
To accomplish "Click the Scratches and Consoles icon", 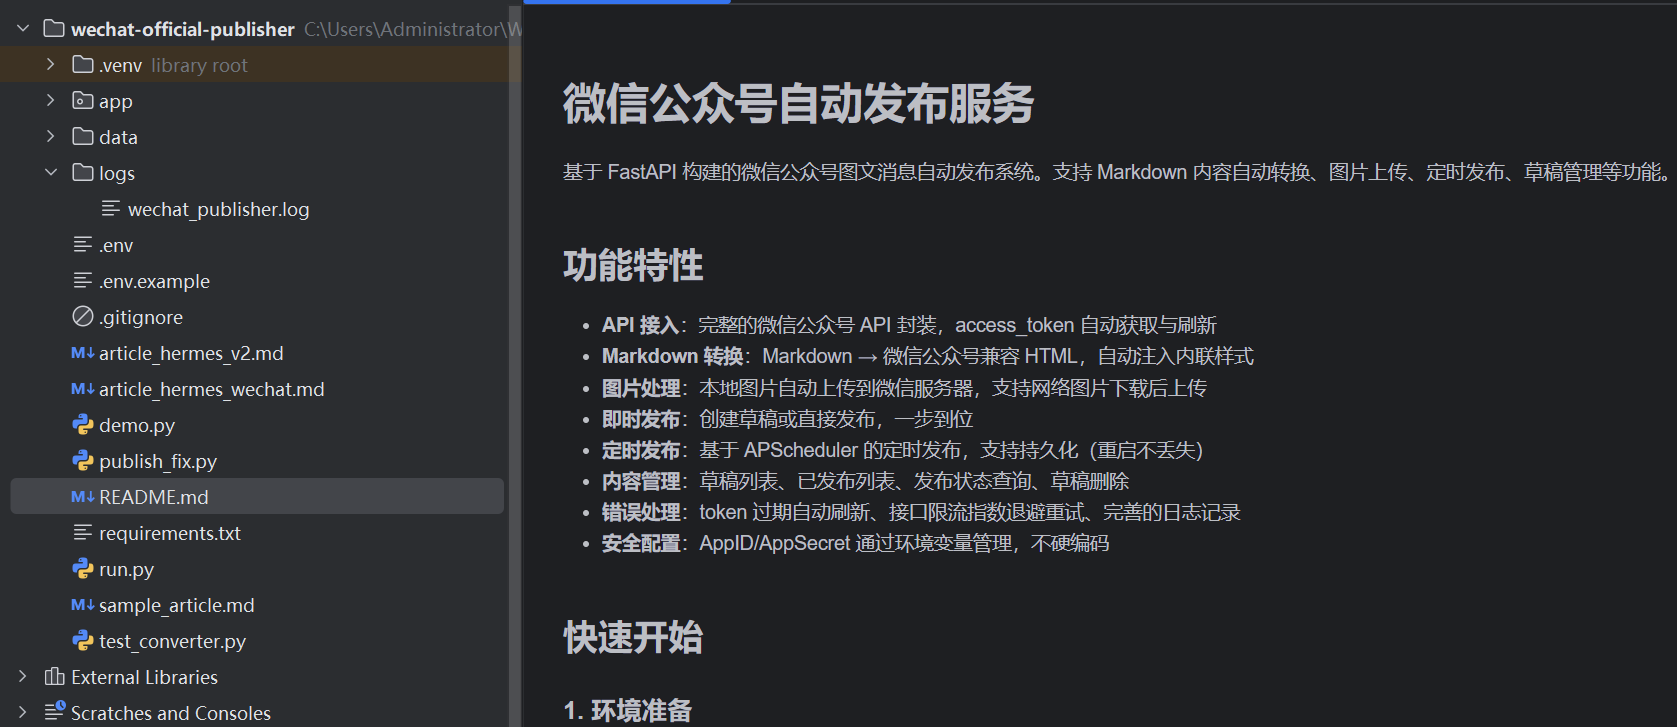I will coord(55,712).
